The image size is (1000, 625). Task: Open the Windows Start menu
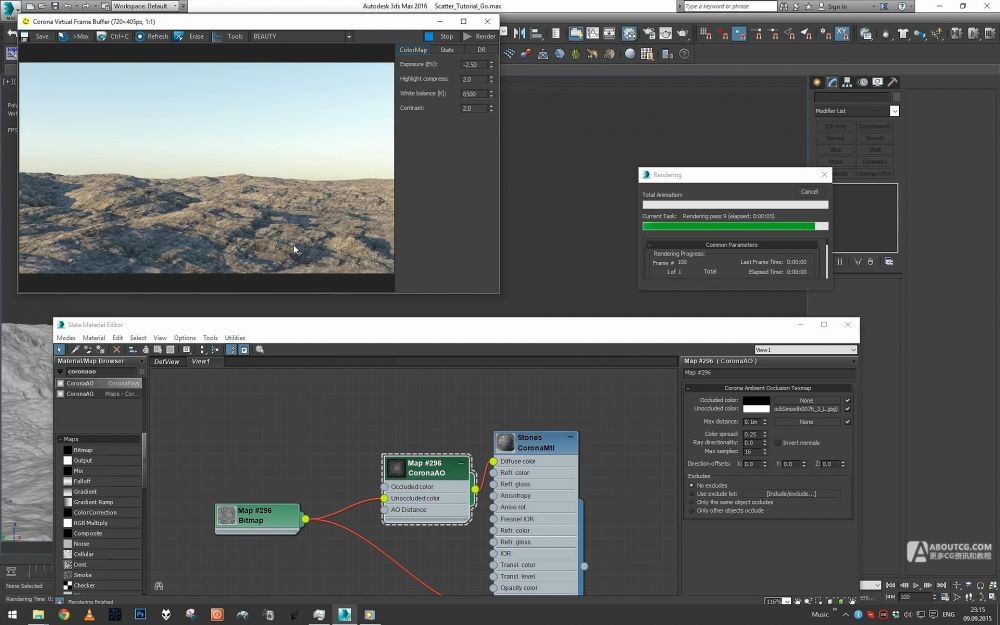[12, 615]
